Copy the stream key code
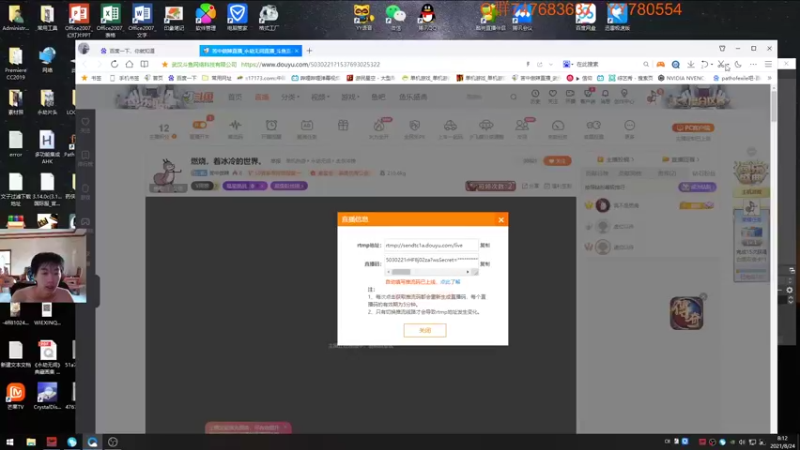 point(485,264)
